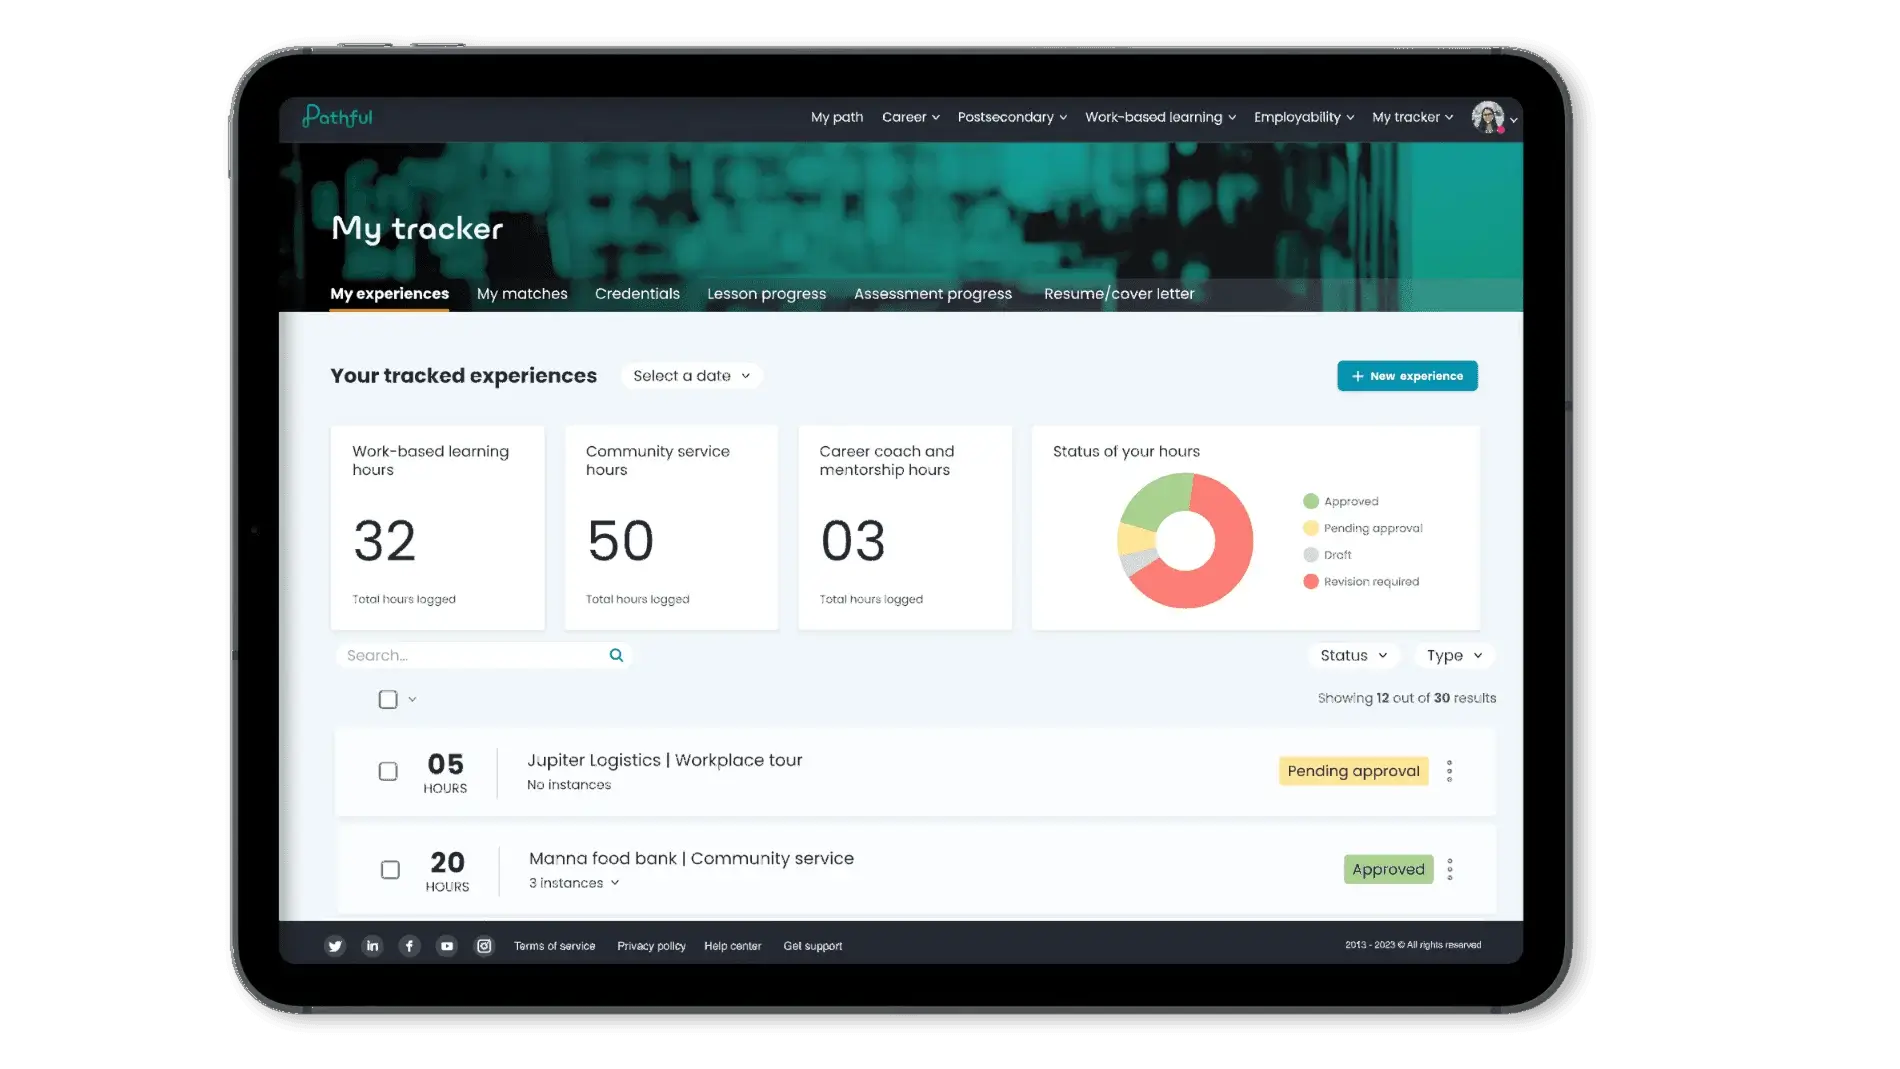Expand the 3 instances list
This screenshot has width=1900, height=1069.
point(574,883)
